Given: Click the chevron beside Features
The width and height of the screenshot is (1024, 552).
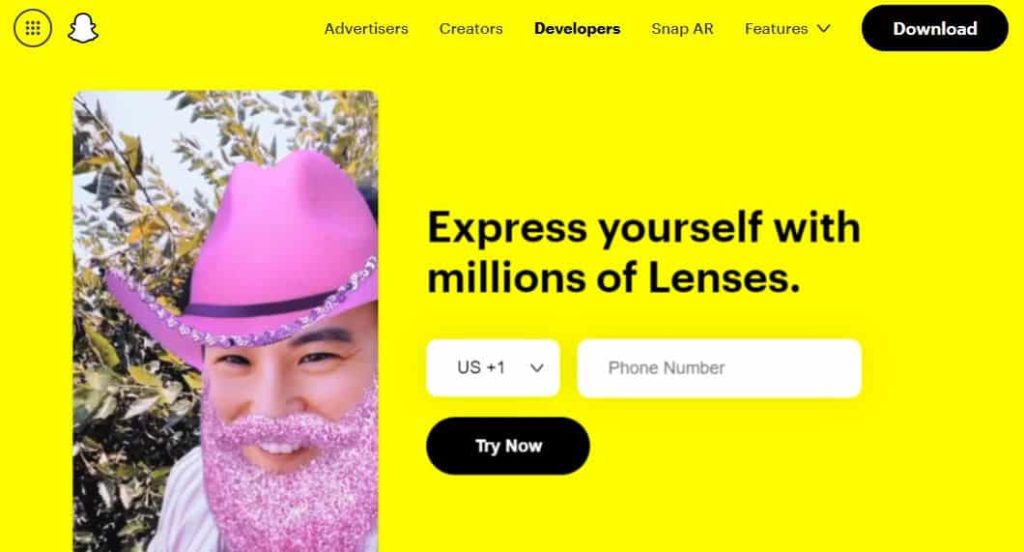Looking at the screenshot, I should tap(824, 29).
